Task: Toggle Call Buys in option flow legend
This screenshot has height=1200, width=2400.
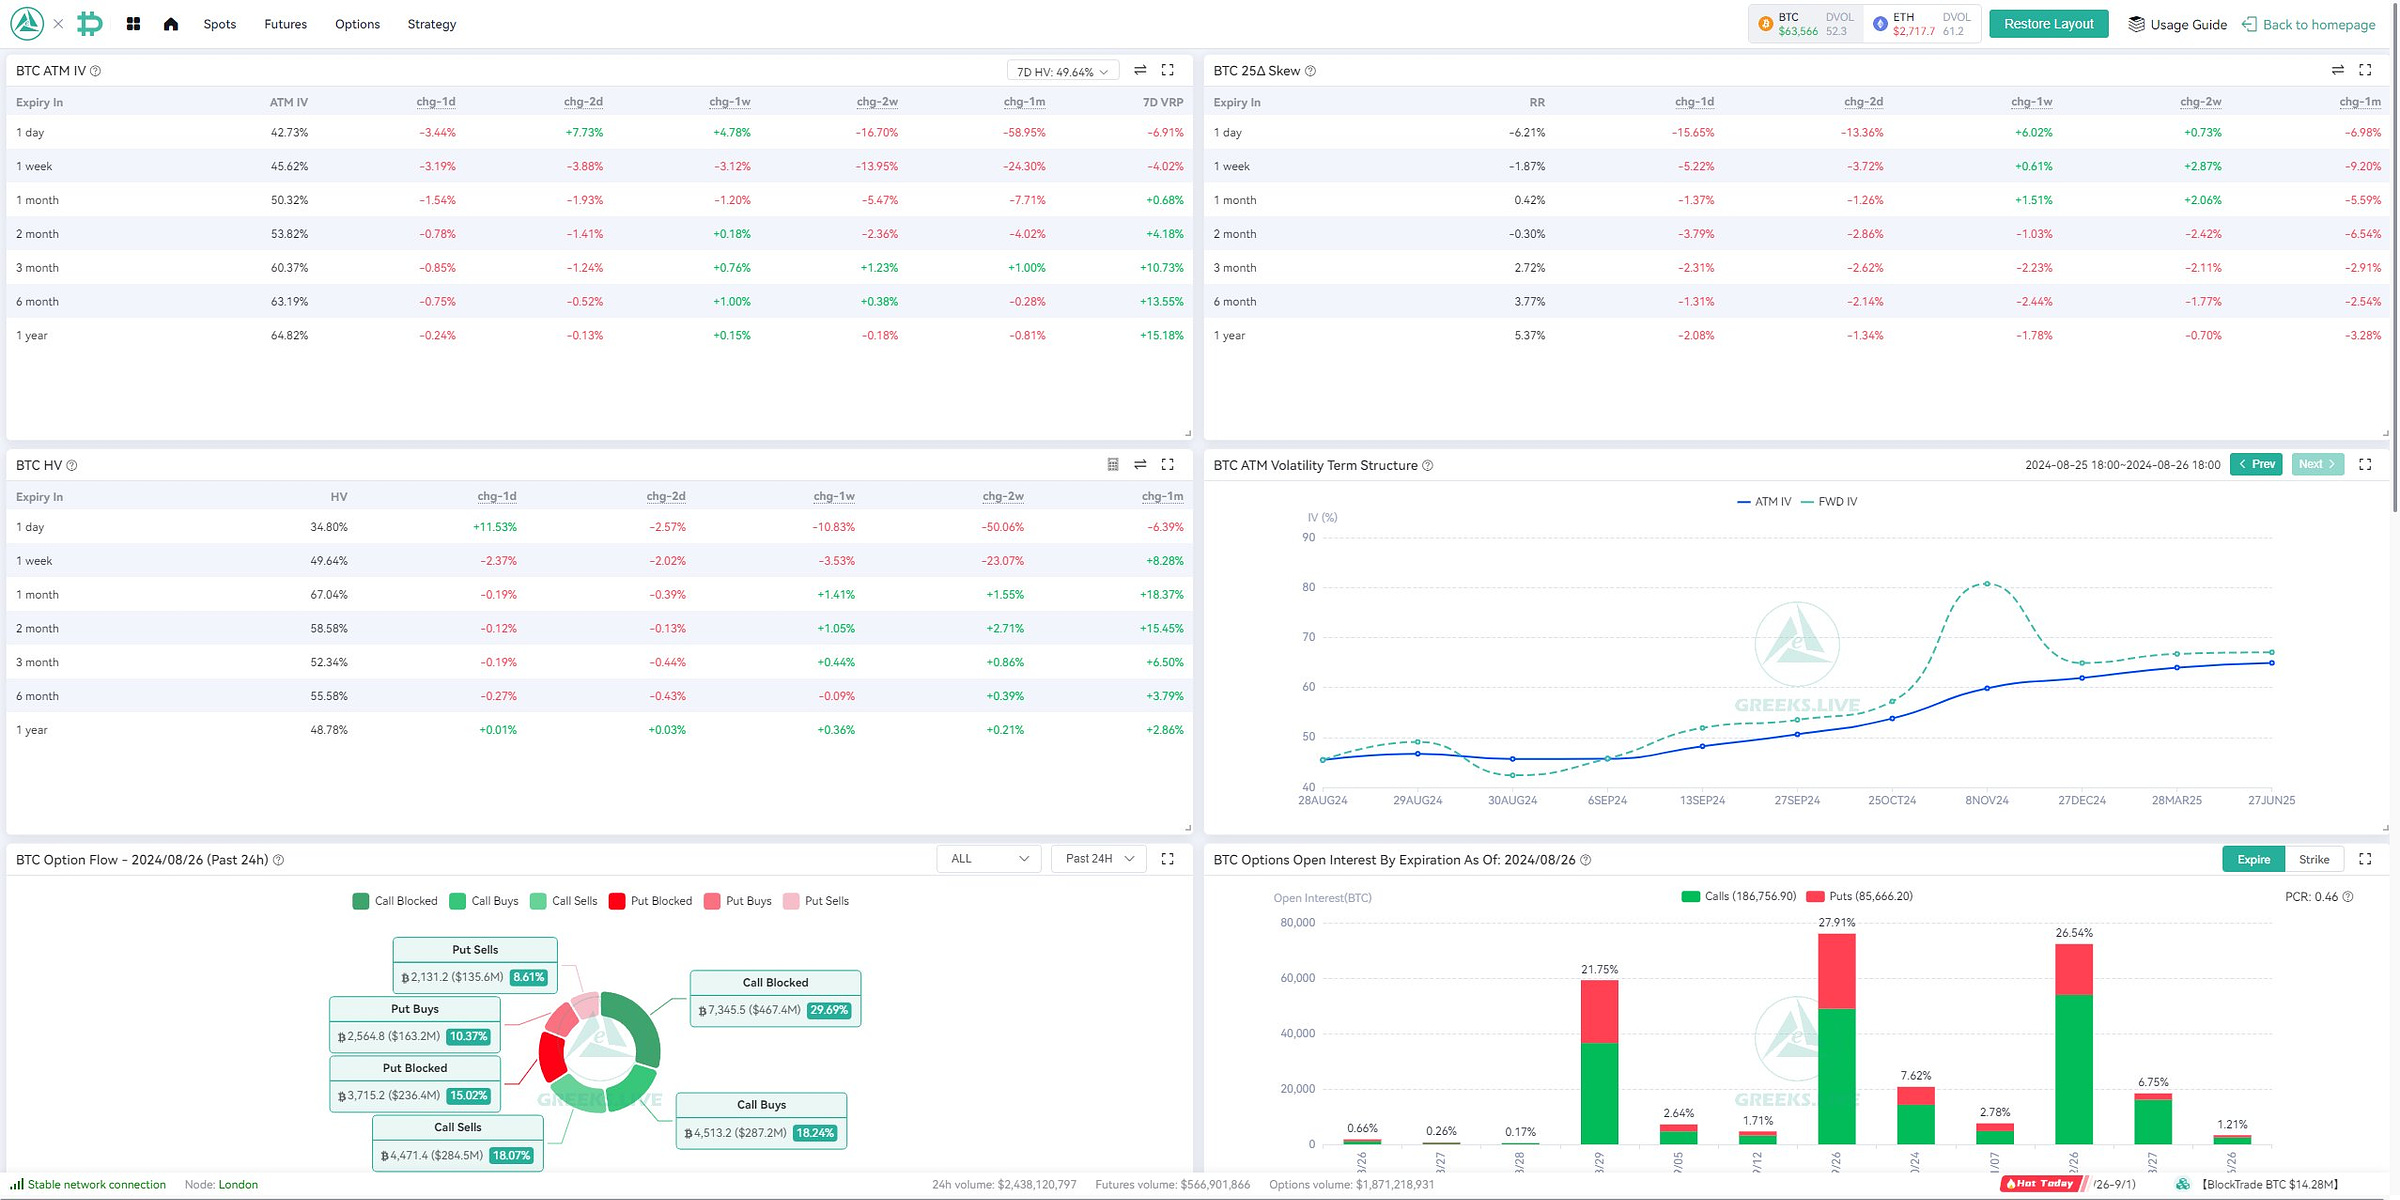Action: [x=484, y=901]
